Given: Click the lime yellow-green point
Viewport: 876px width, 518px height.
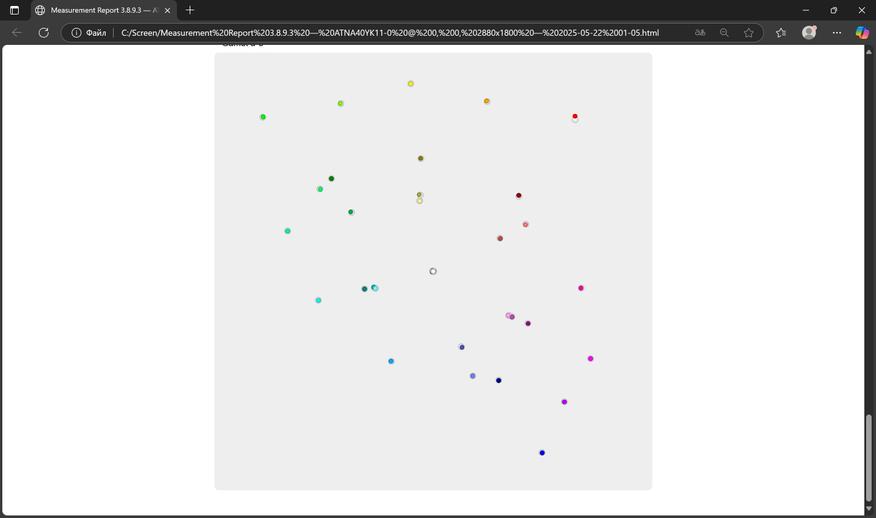Looking at the screenshot, I should (340, 103).
